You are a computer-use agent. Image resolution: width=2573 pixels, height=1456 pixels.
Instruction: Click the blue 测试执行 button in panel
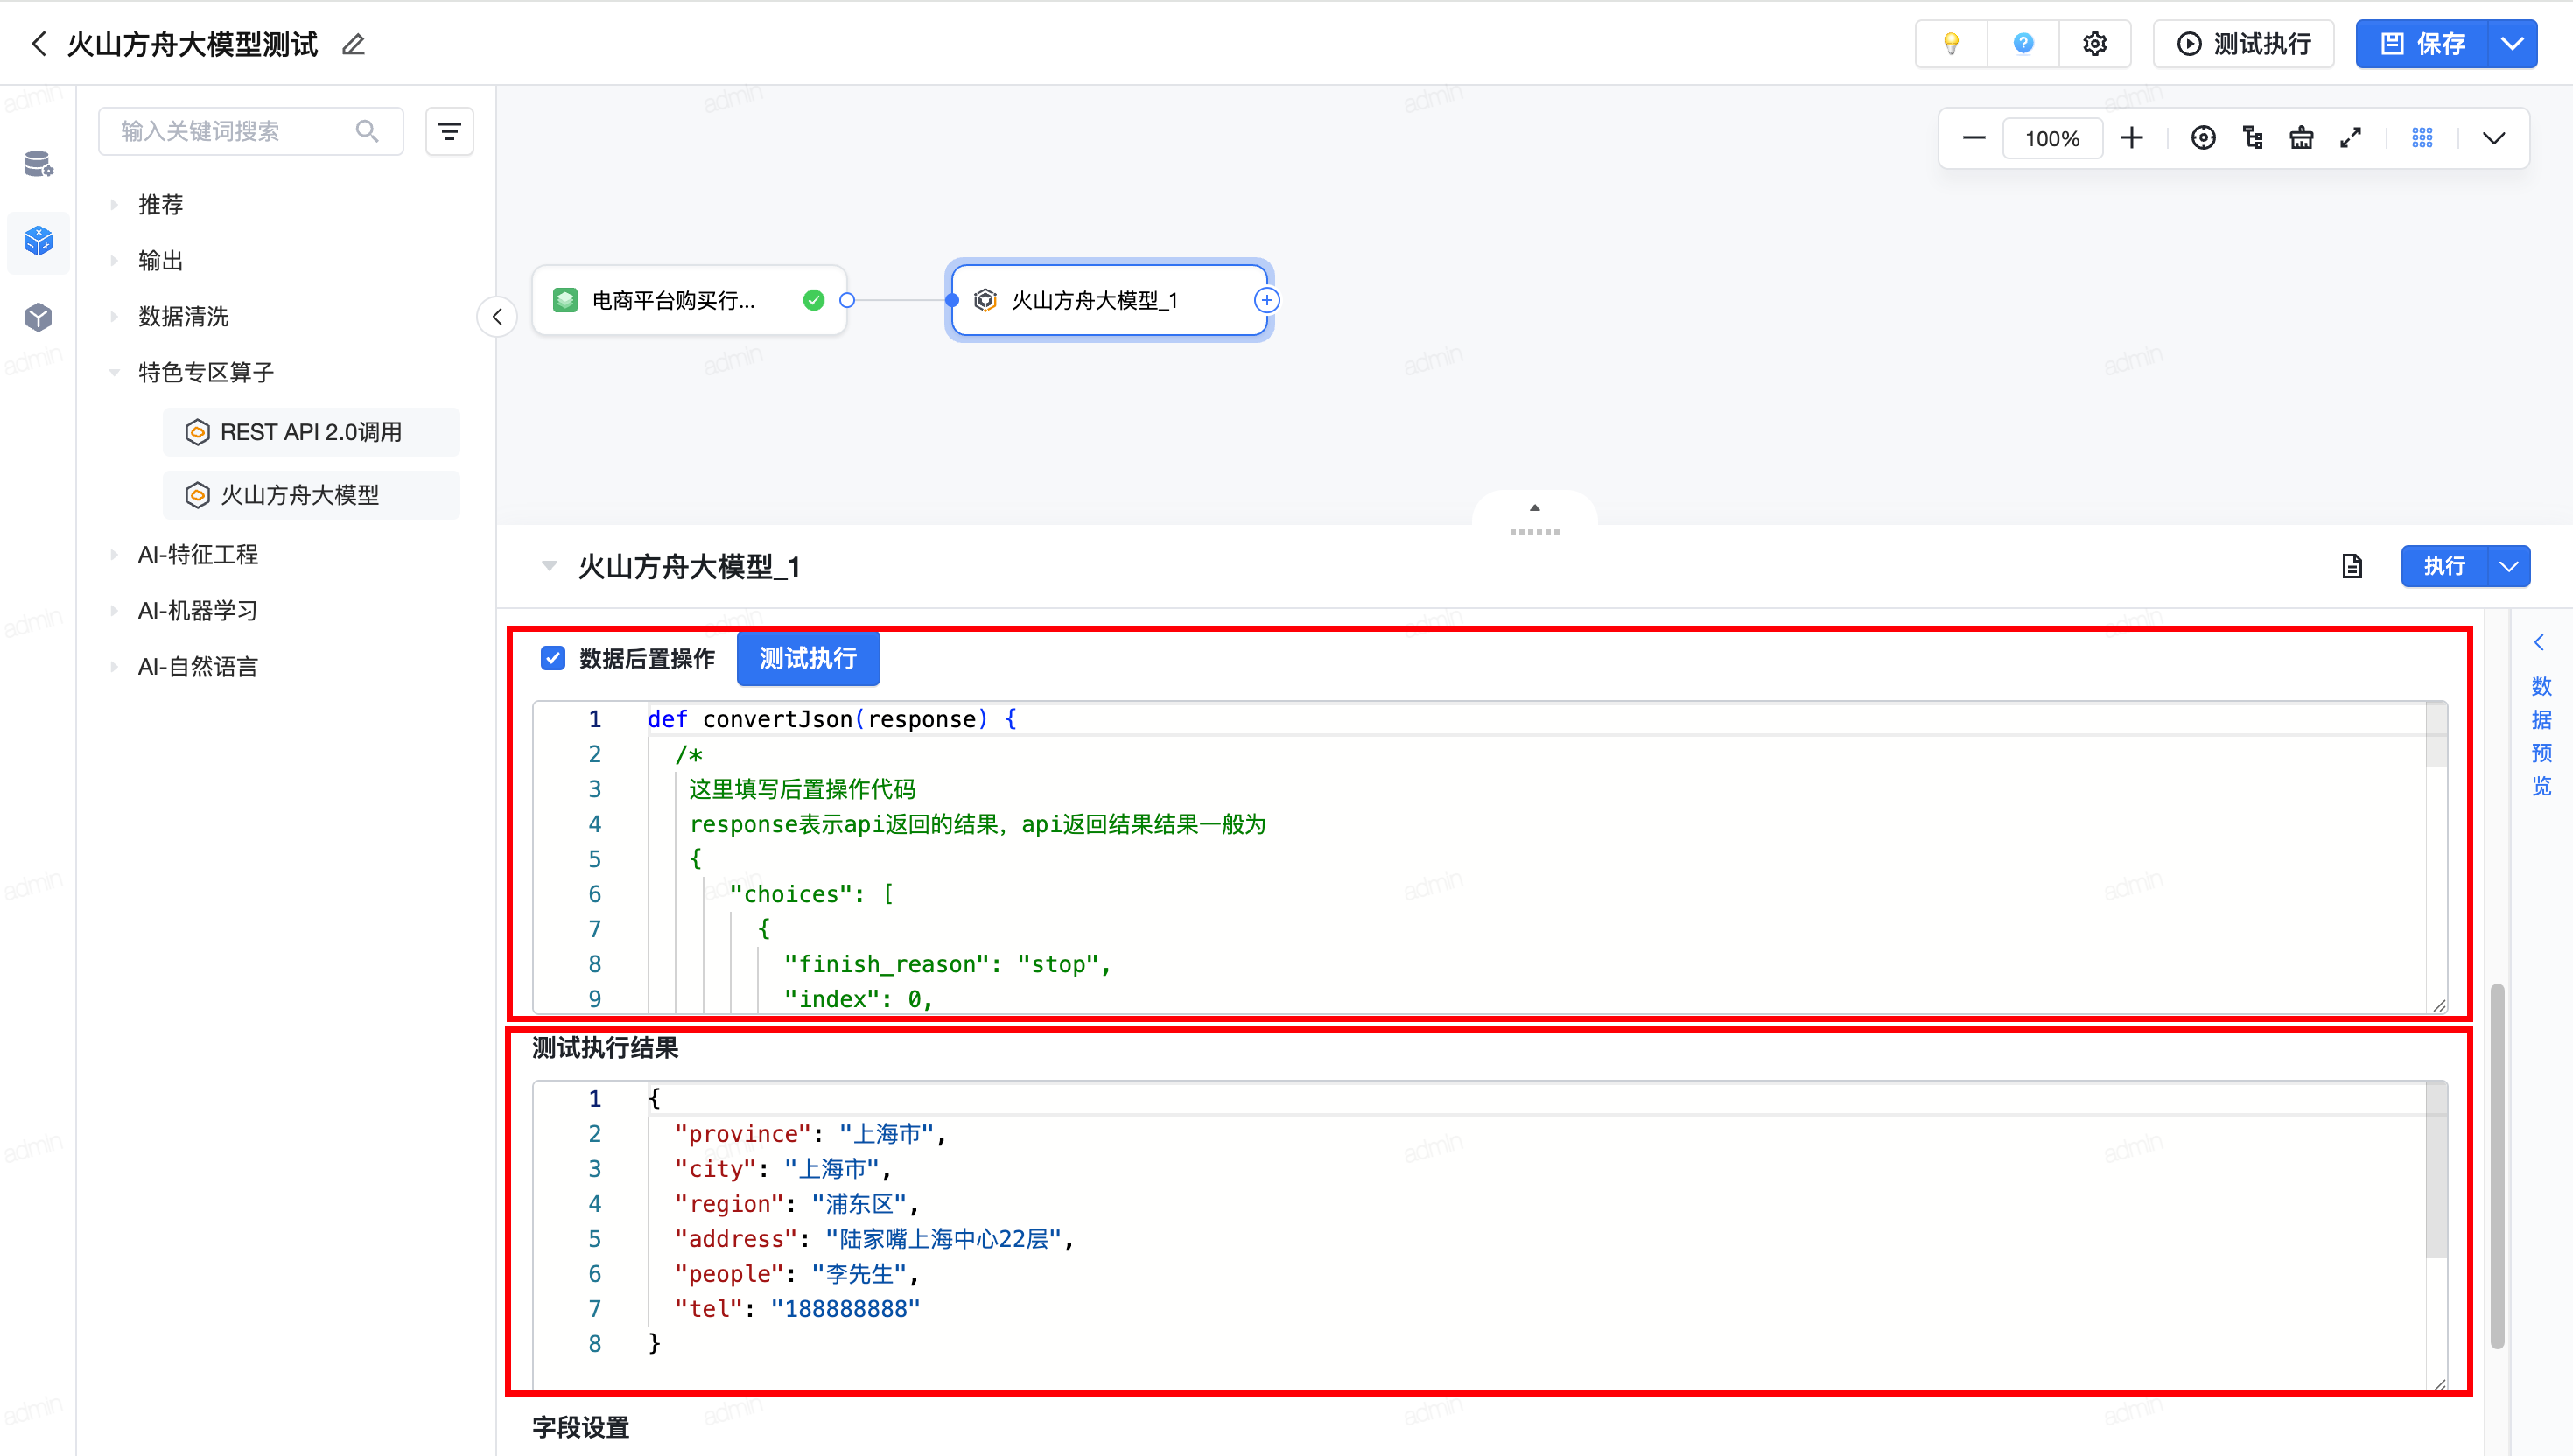pos(807,658)
